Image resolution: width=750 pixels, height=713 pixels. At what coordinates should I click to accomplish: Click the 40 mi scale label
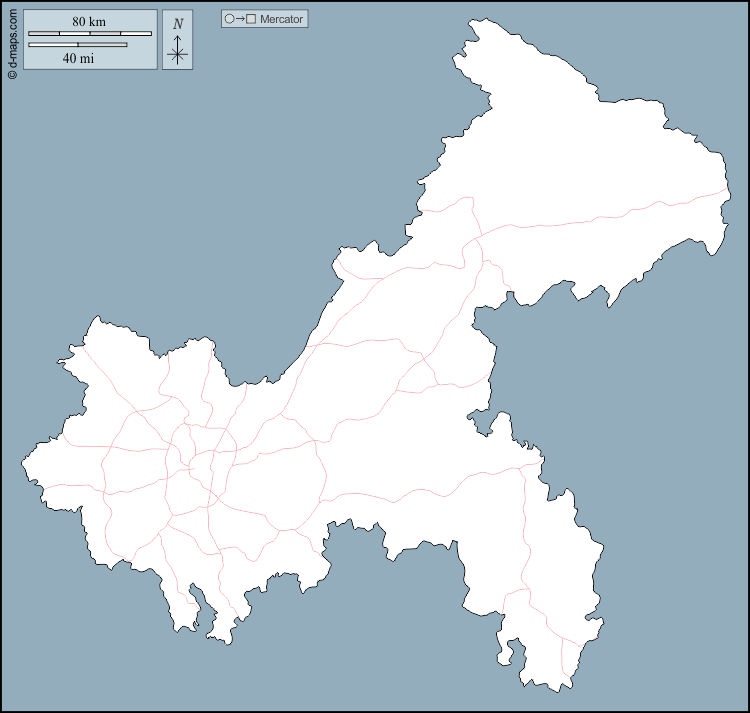pyautogui.click(x=78, y=58)
